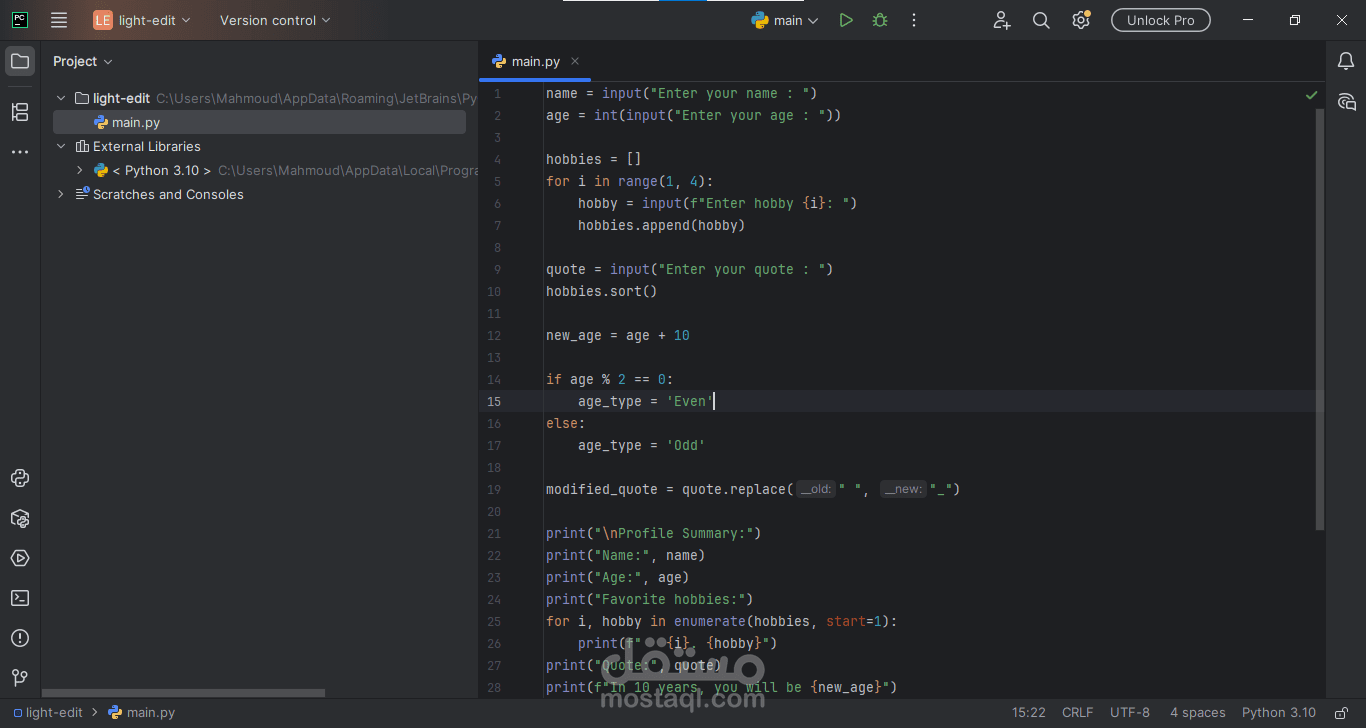Click the __new: parameter hint on line 19

pos(903,490)
